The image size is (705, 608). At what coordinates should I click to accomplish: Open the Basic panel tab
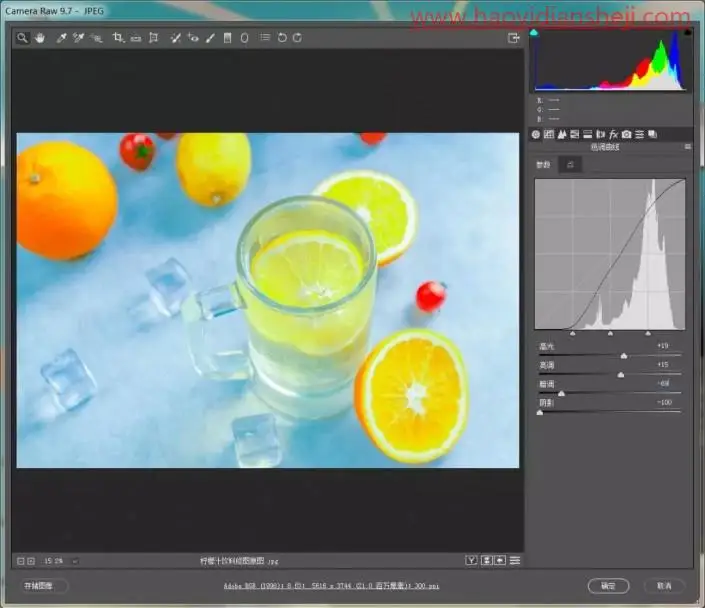click(x=535, y=134)
